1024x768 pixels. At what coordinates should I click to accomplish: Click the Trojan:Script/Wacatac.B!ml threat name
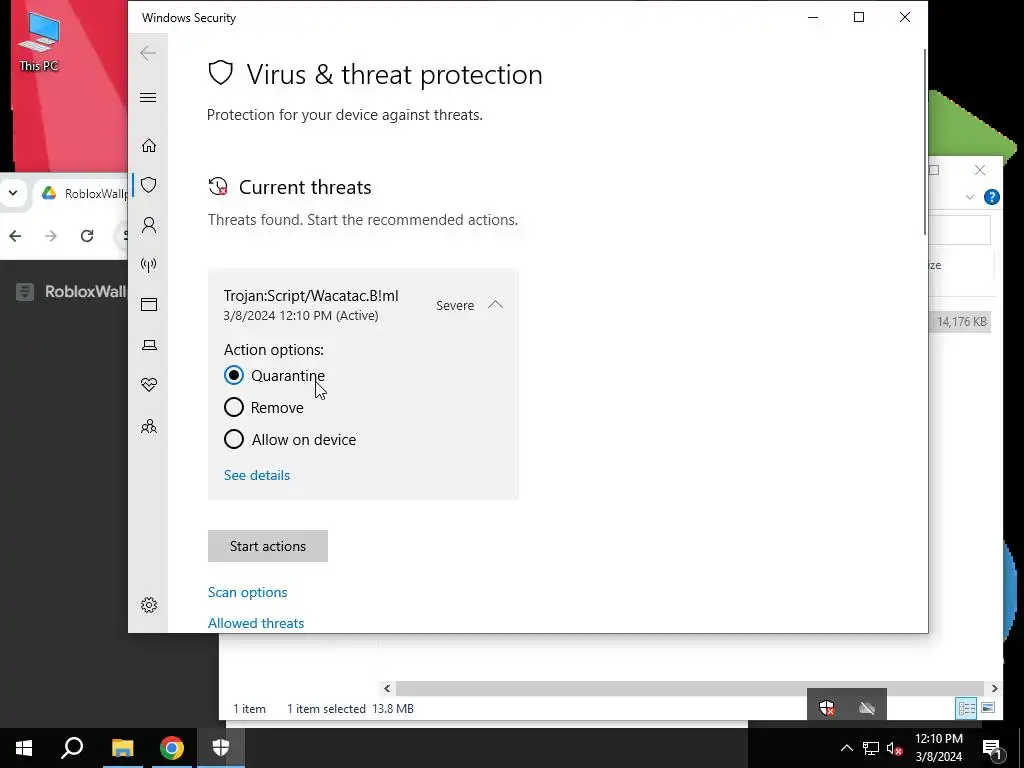tap(311, 296)
